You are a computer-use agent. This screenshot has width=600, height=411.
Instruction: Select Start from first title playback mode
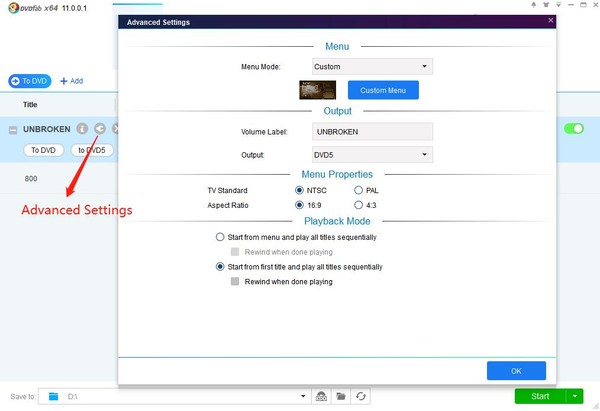tap(220, 267)
